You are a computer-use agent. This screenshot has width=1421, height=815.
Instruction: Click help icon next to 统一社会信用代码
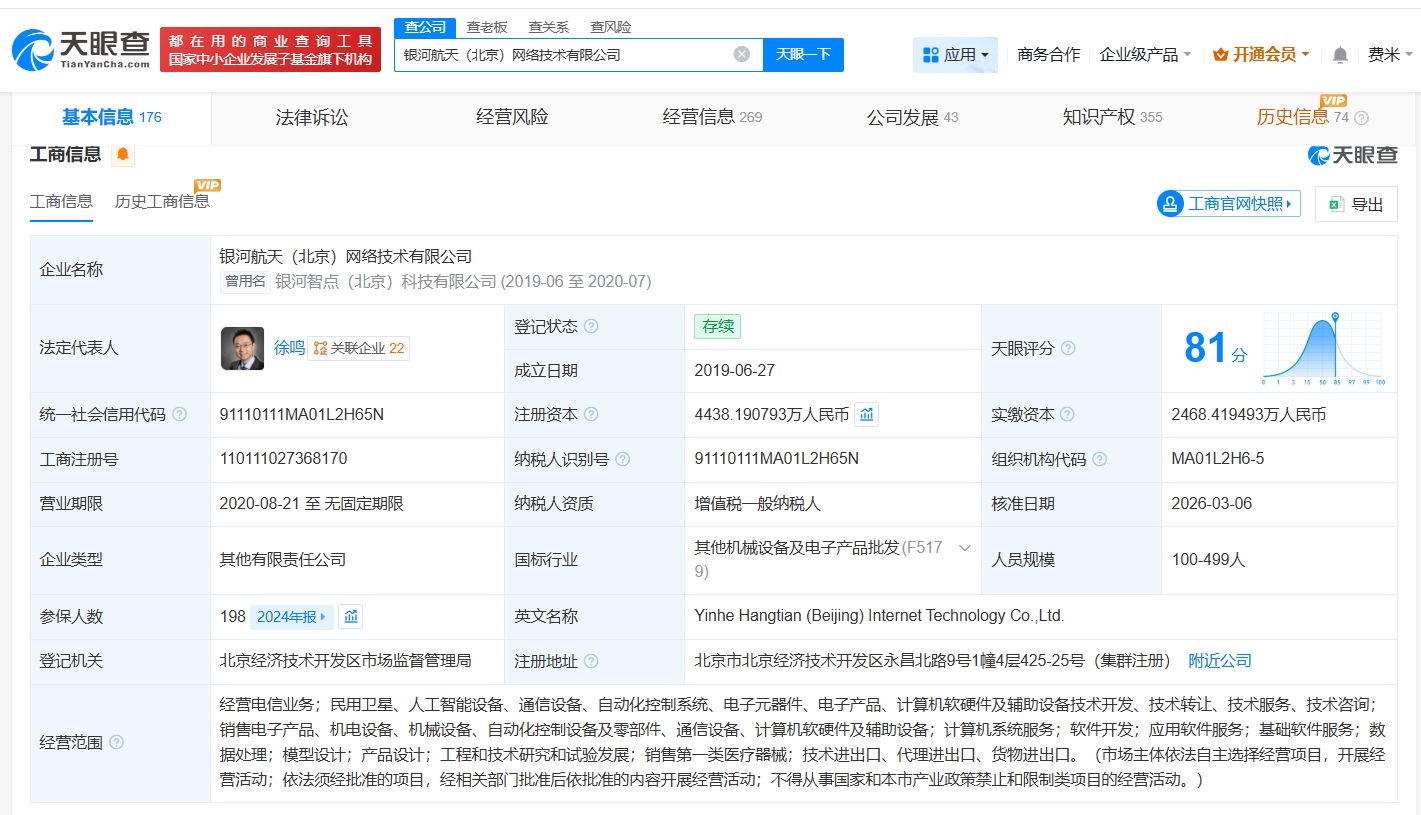tap(180, 414)
